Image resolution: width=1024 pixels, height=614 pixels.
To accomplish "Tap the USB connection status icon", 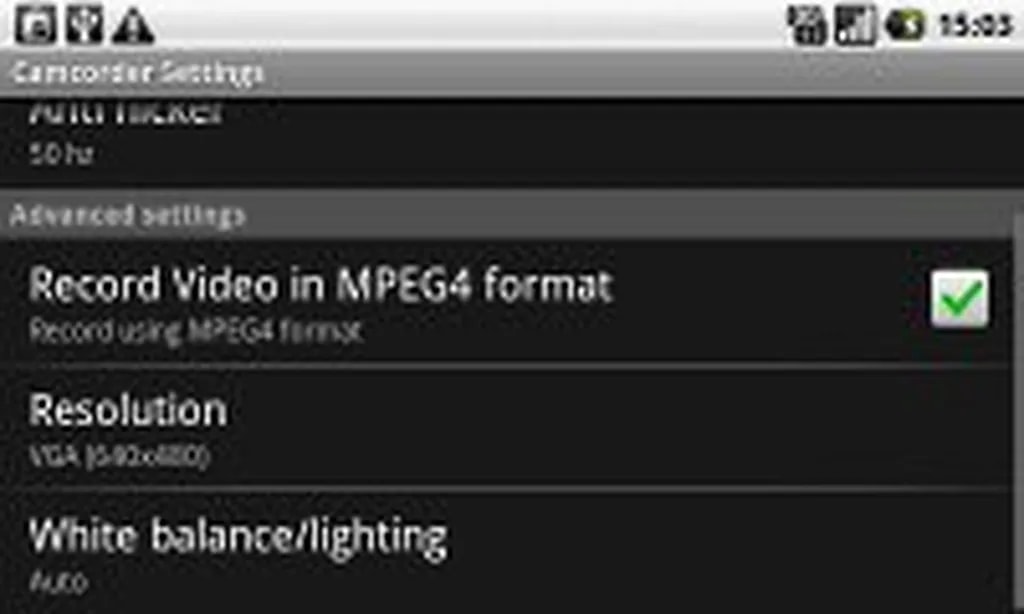I will click(84, 26).
